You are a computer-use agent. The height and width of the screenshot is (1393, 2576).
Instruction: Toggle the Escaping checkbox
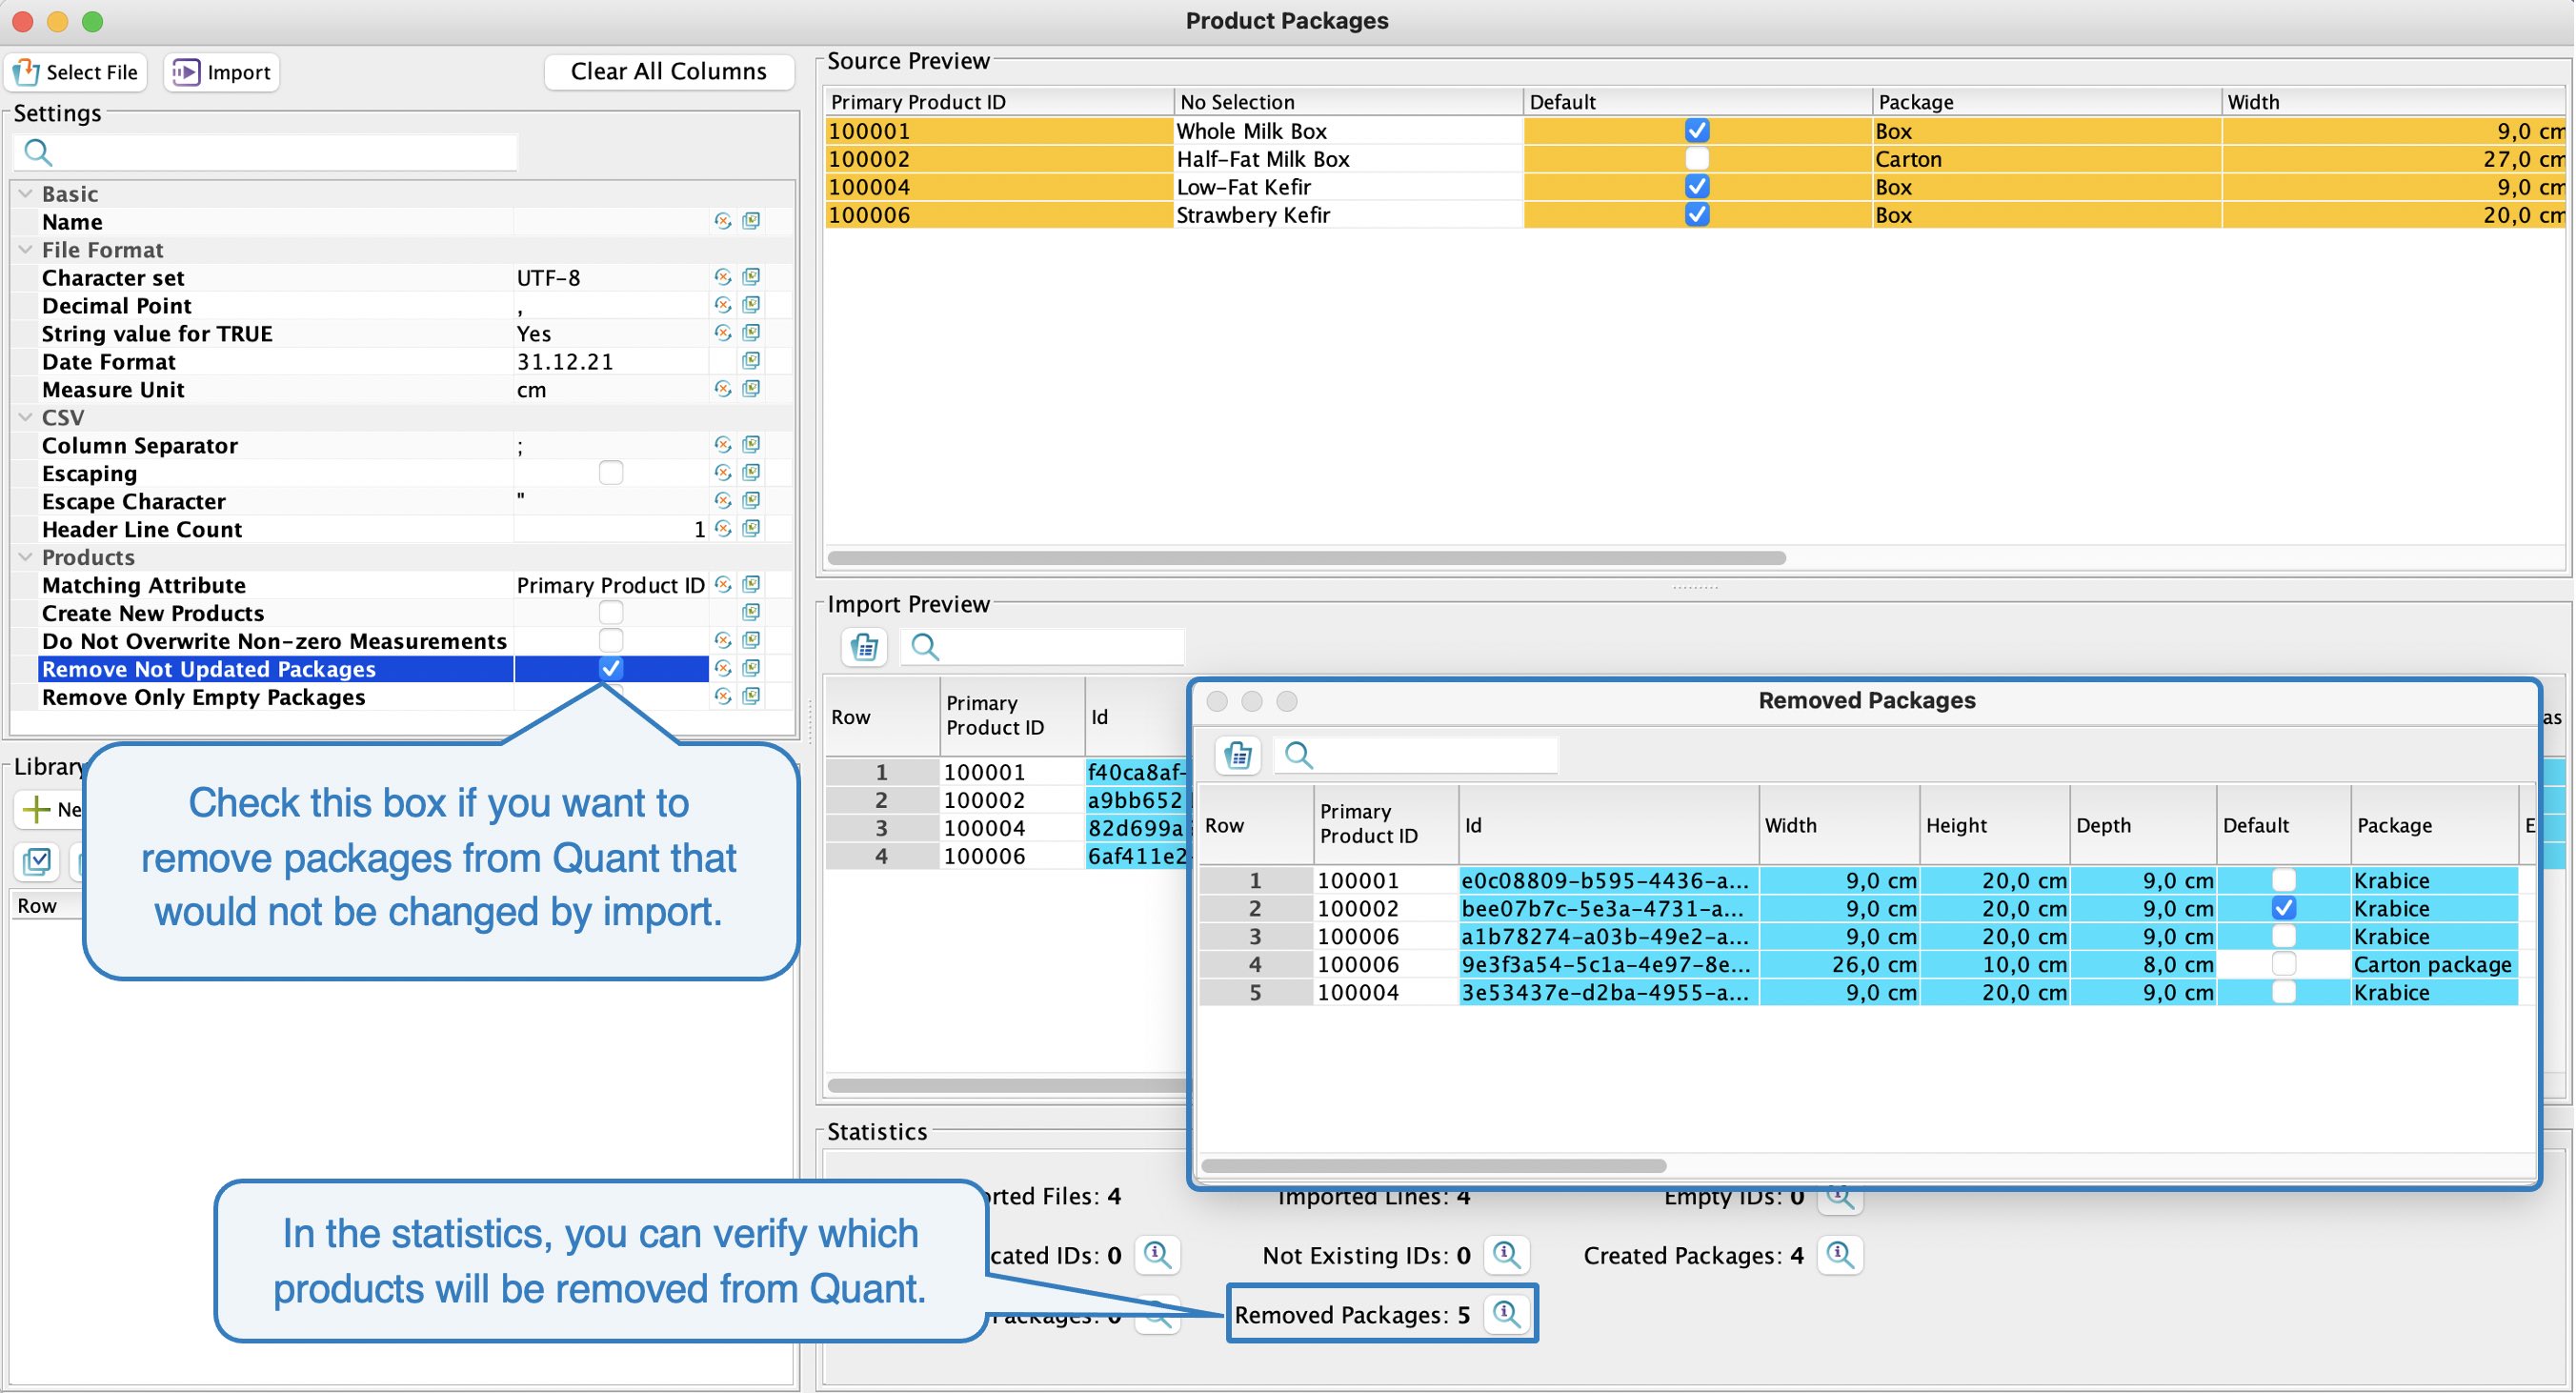click(x=610, y=473)
